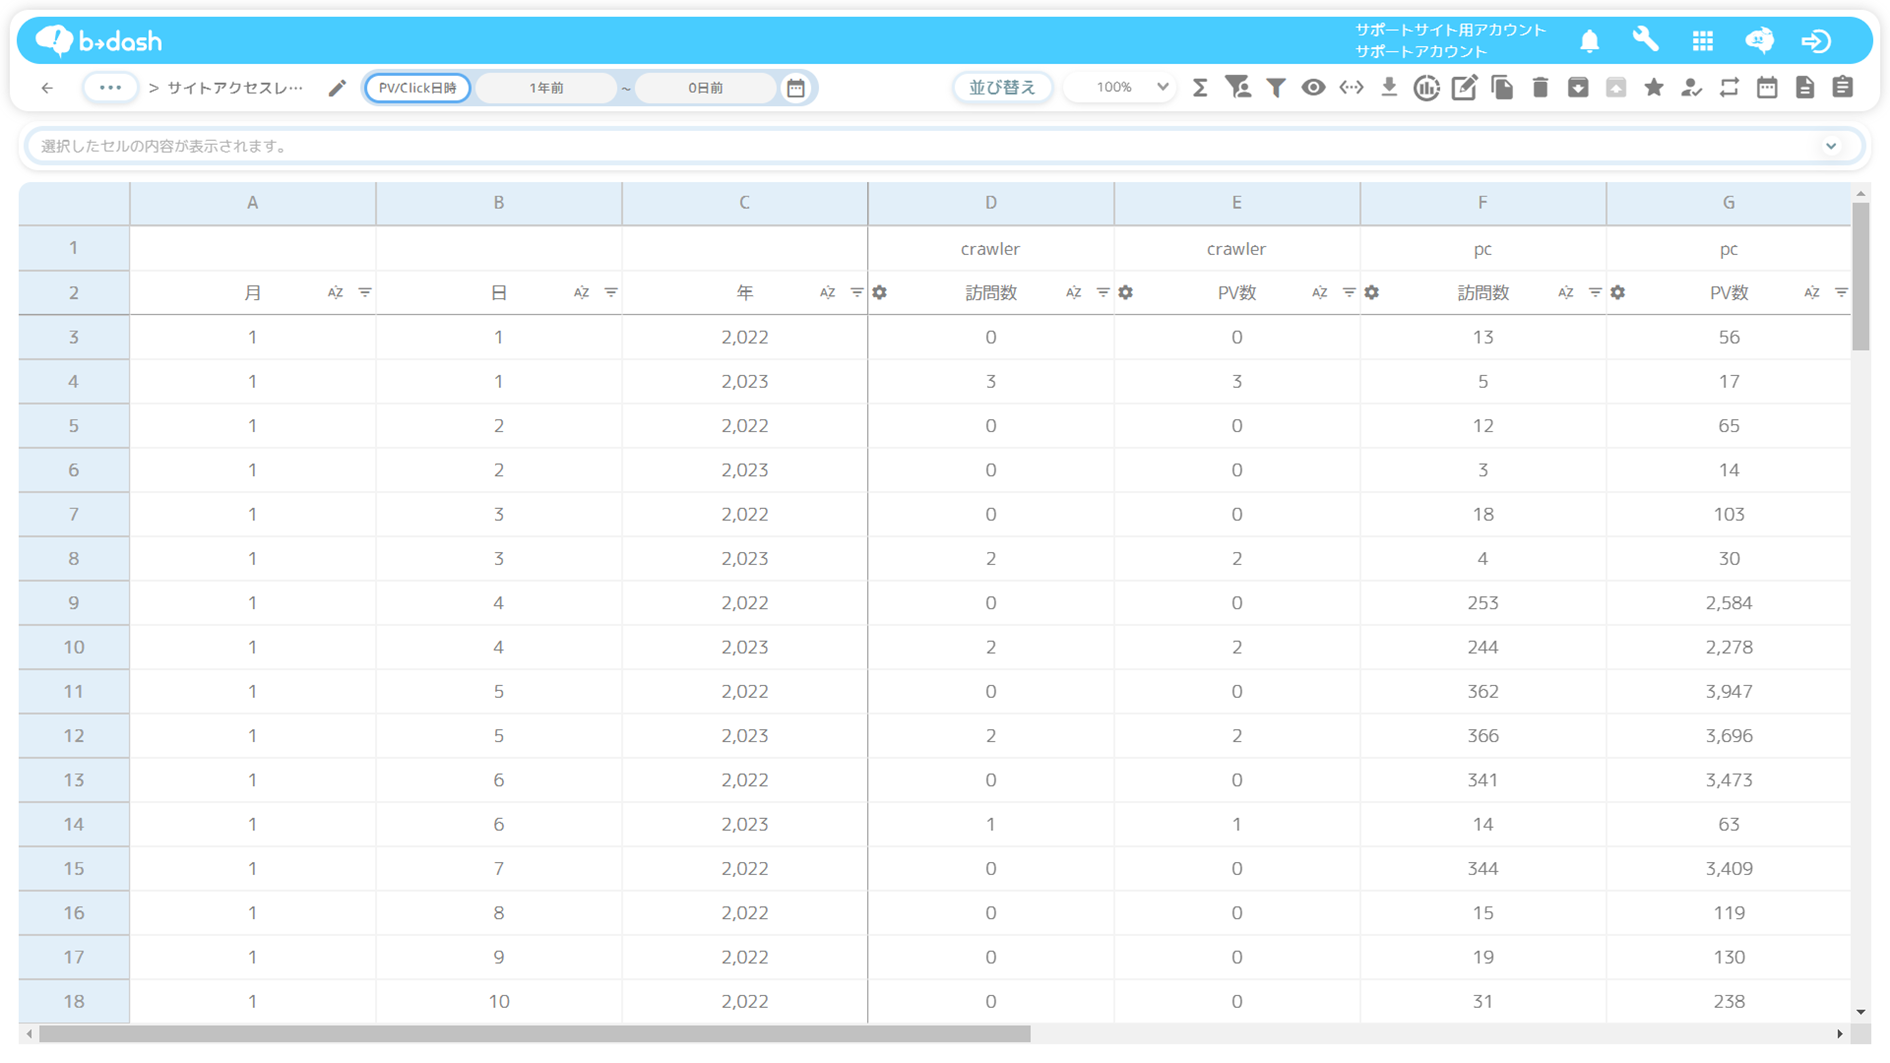1890x1063 pixels.
Task: Click the clipboard icon in toolbar
Action: pyautogui.click(x=1843, y=88)
